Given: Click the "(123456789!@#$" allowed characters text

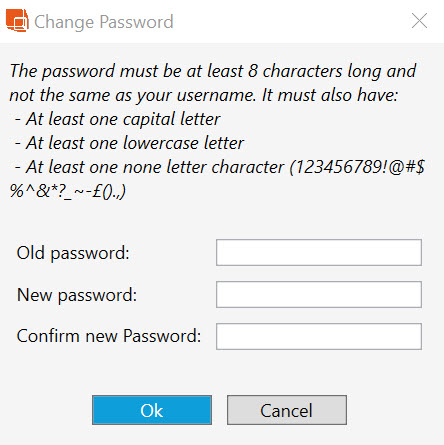Looking at the screenshot, I should pos(357,167).
